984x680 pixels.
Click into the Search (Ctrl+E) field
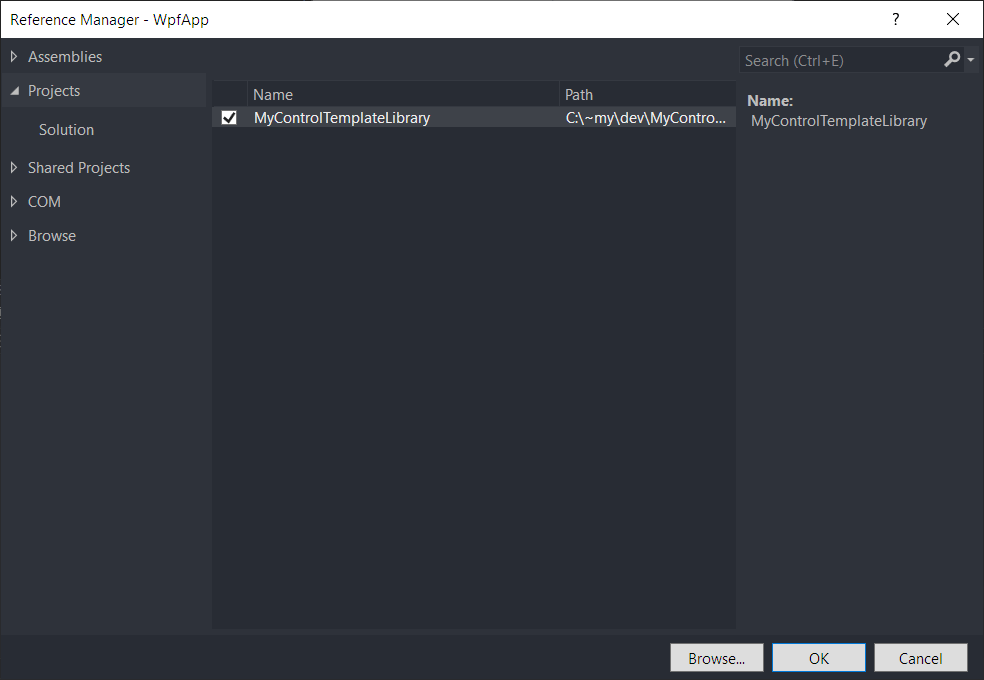(x=838, y=61)
